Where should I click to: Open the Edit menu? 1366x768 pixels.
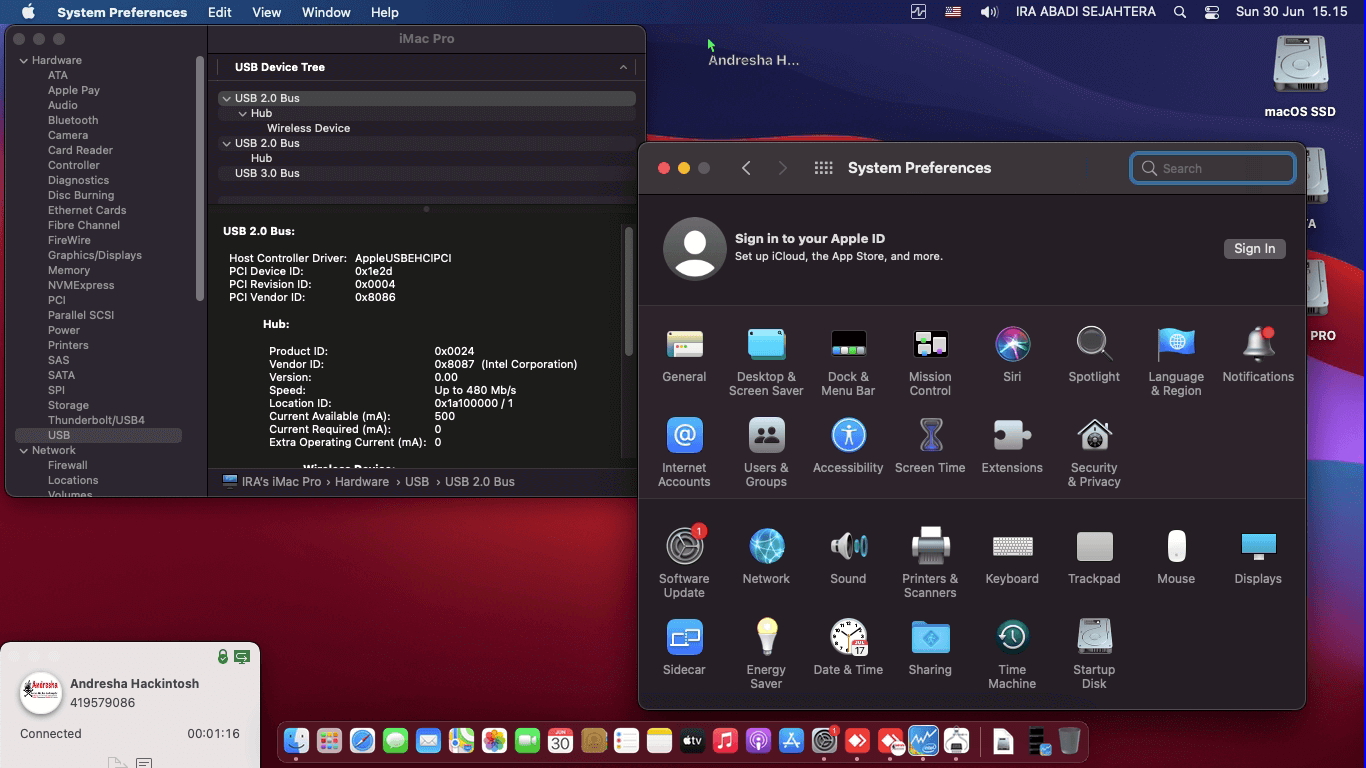click(220, 12)
